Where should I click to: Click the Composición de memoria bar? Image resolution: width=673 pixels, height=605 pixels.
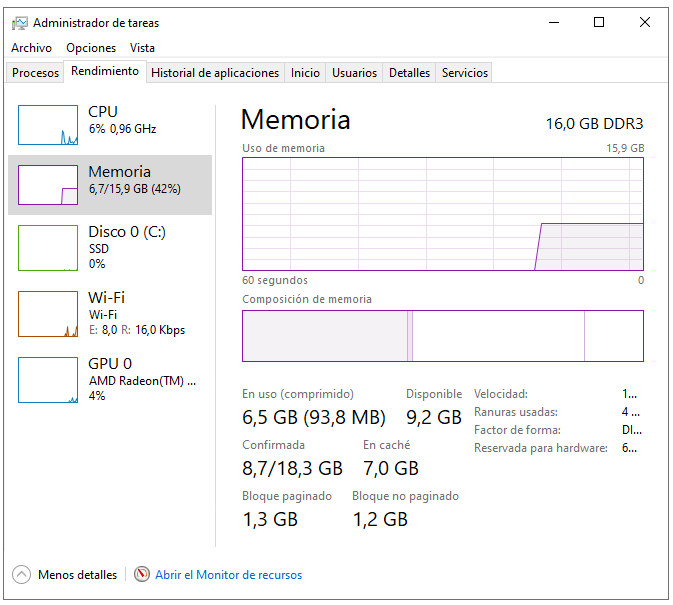tap(443, 336)
